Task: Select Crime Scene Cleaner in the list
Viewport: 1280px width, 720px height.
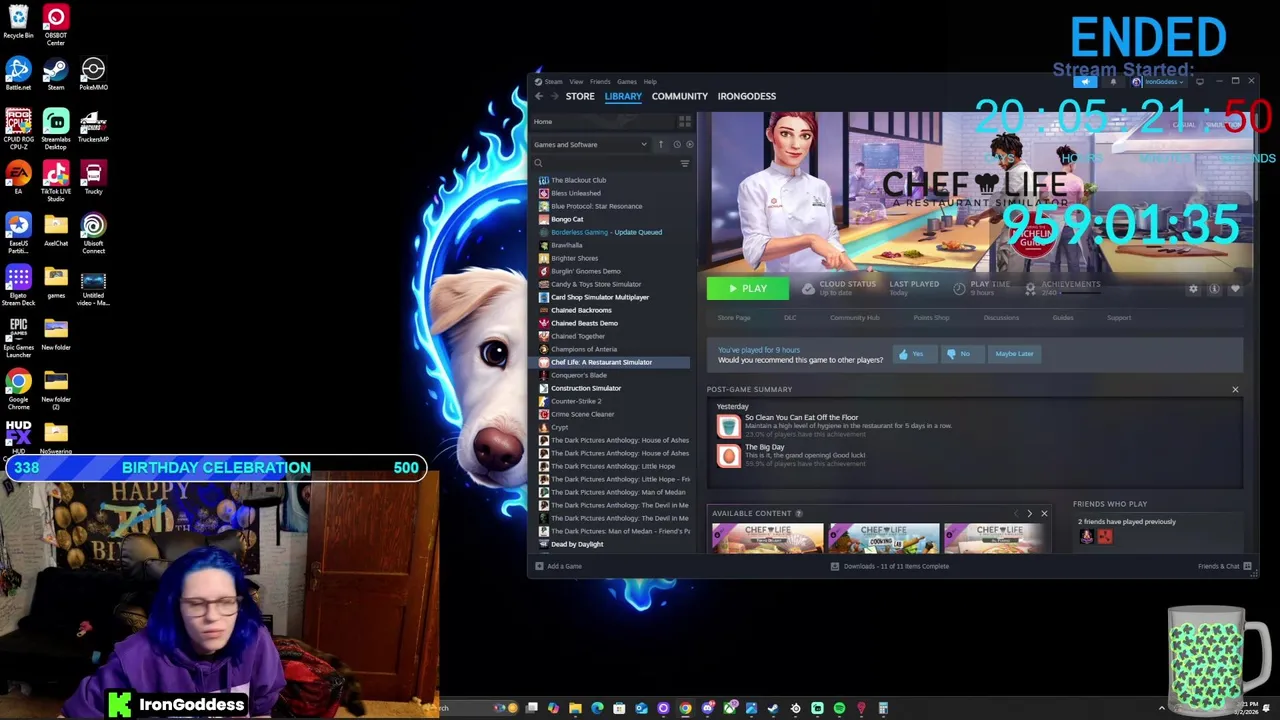Action: (x=582, y=414)
